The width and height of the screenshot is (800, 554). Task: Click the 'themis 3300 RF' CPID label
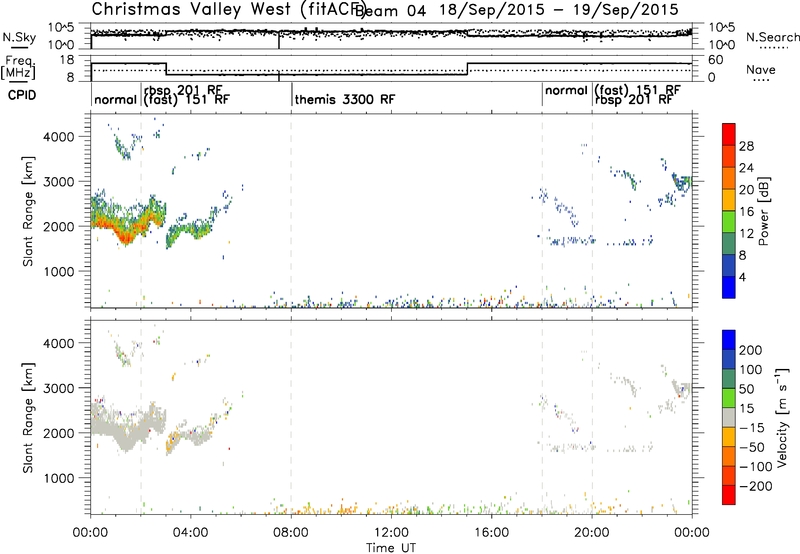click(345, 99)
